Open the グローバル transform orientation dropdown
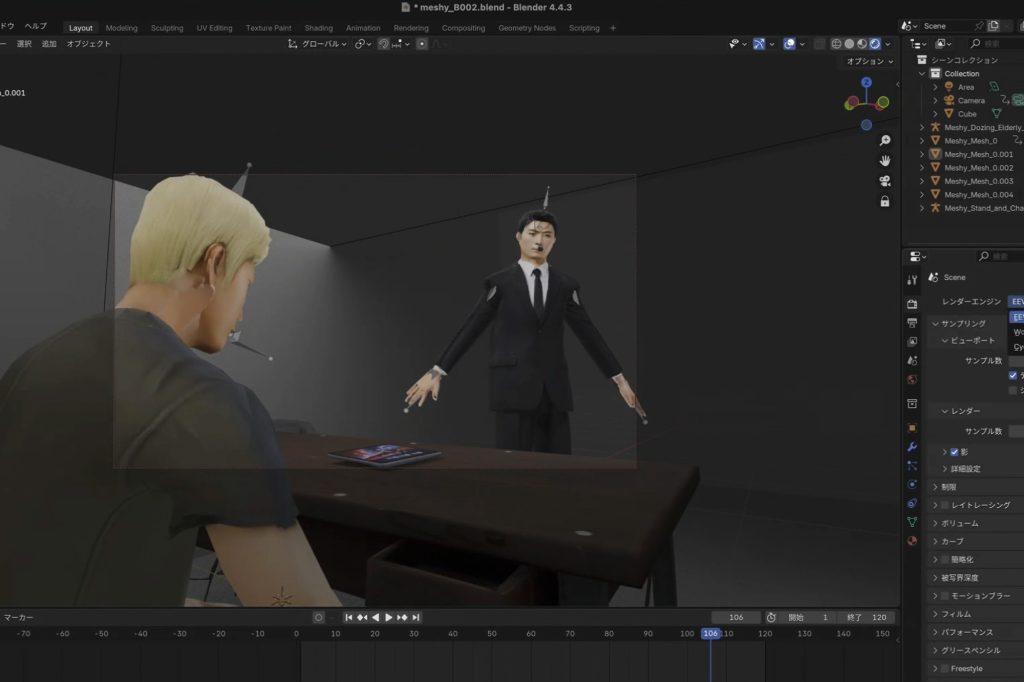Image resolution: width=1024 pixels, height=682 pixels. point(318,44)
